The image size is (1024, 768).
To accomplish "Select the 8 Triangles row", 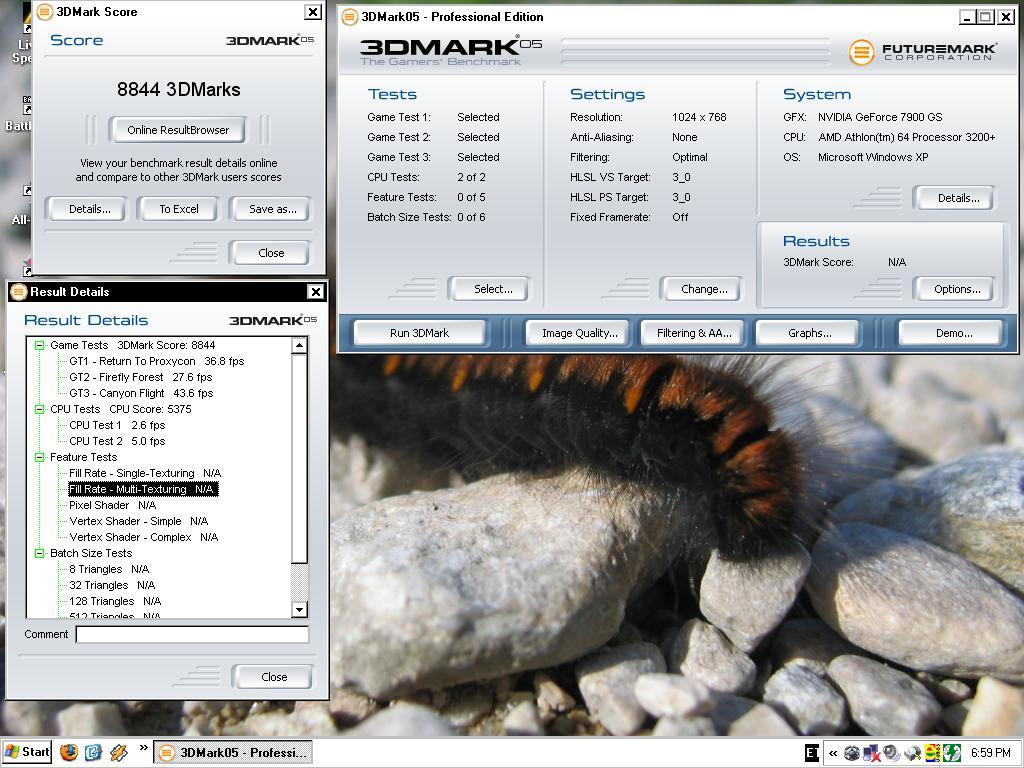I will pos(109,569).
